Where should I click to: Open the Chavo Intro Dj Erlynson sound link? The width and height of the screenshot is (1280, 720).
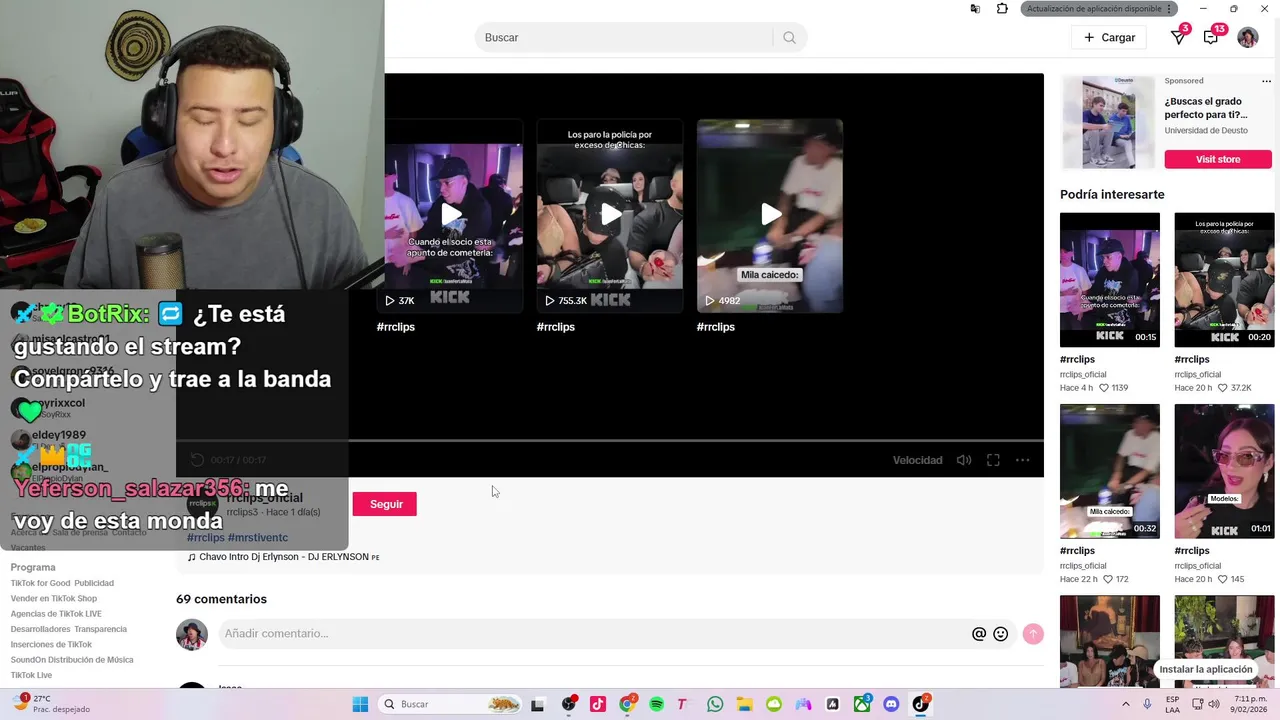[283, 557]
